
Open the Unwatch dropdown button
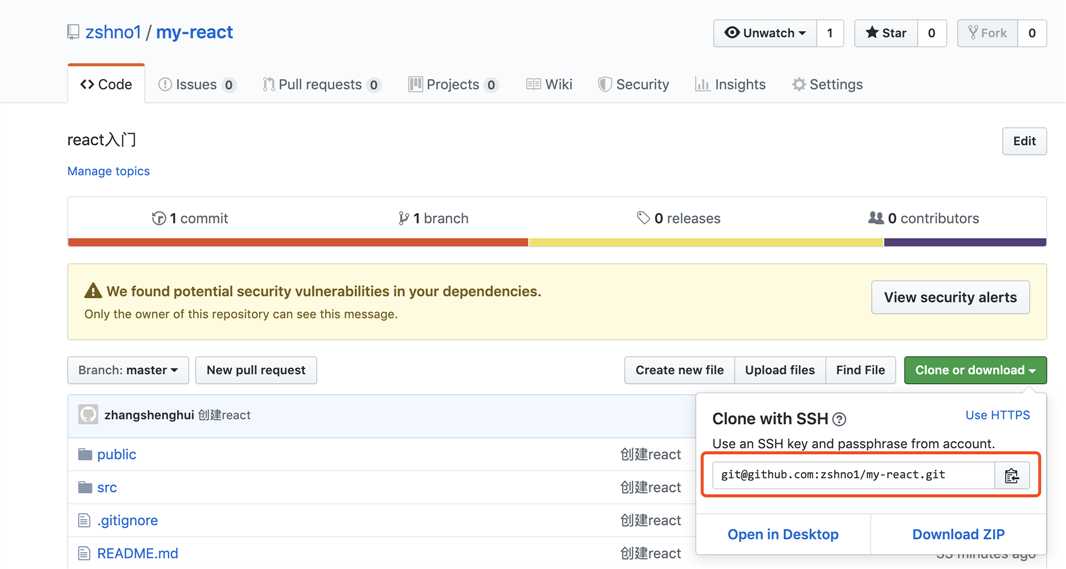click(x=765, y=33)
